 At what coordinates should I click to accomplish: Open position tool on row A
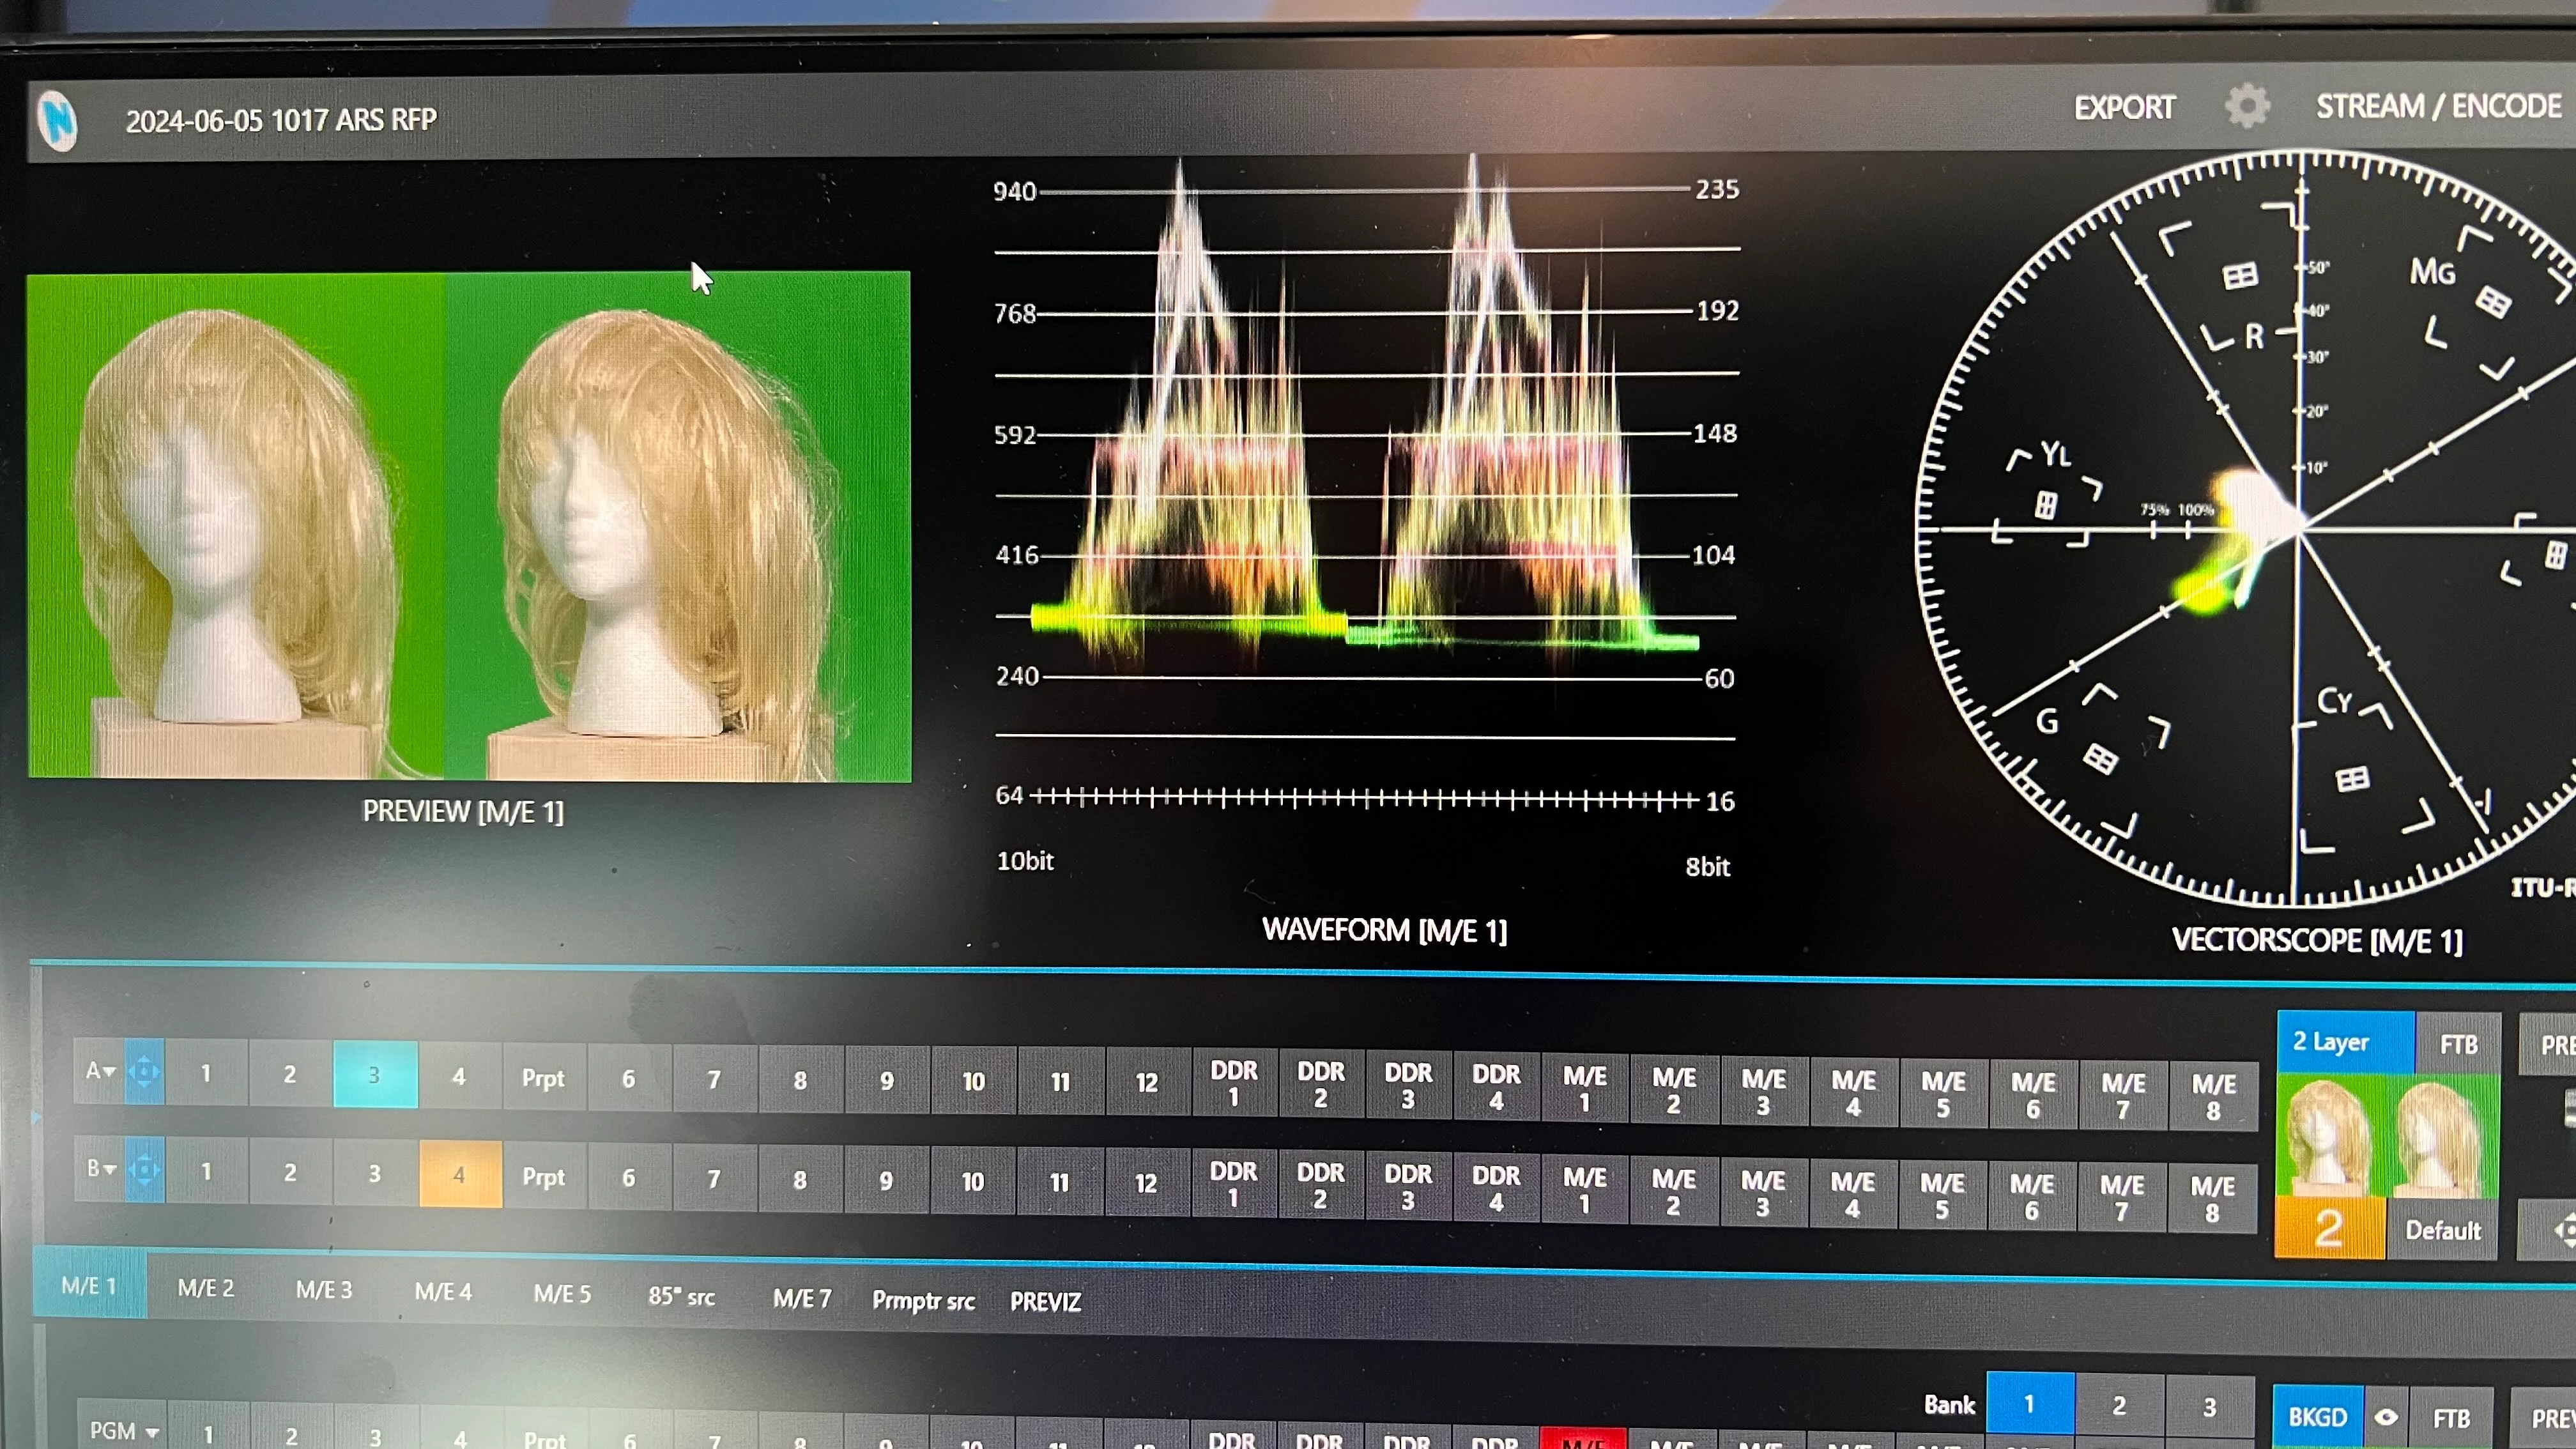tap(144, 1073)
